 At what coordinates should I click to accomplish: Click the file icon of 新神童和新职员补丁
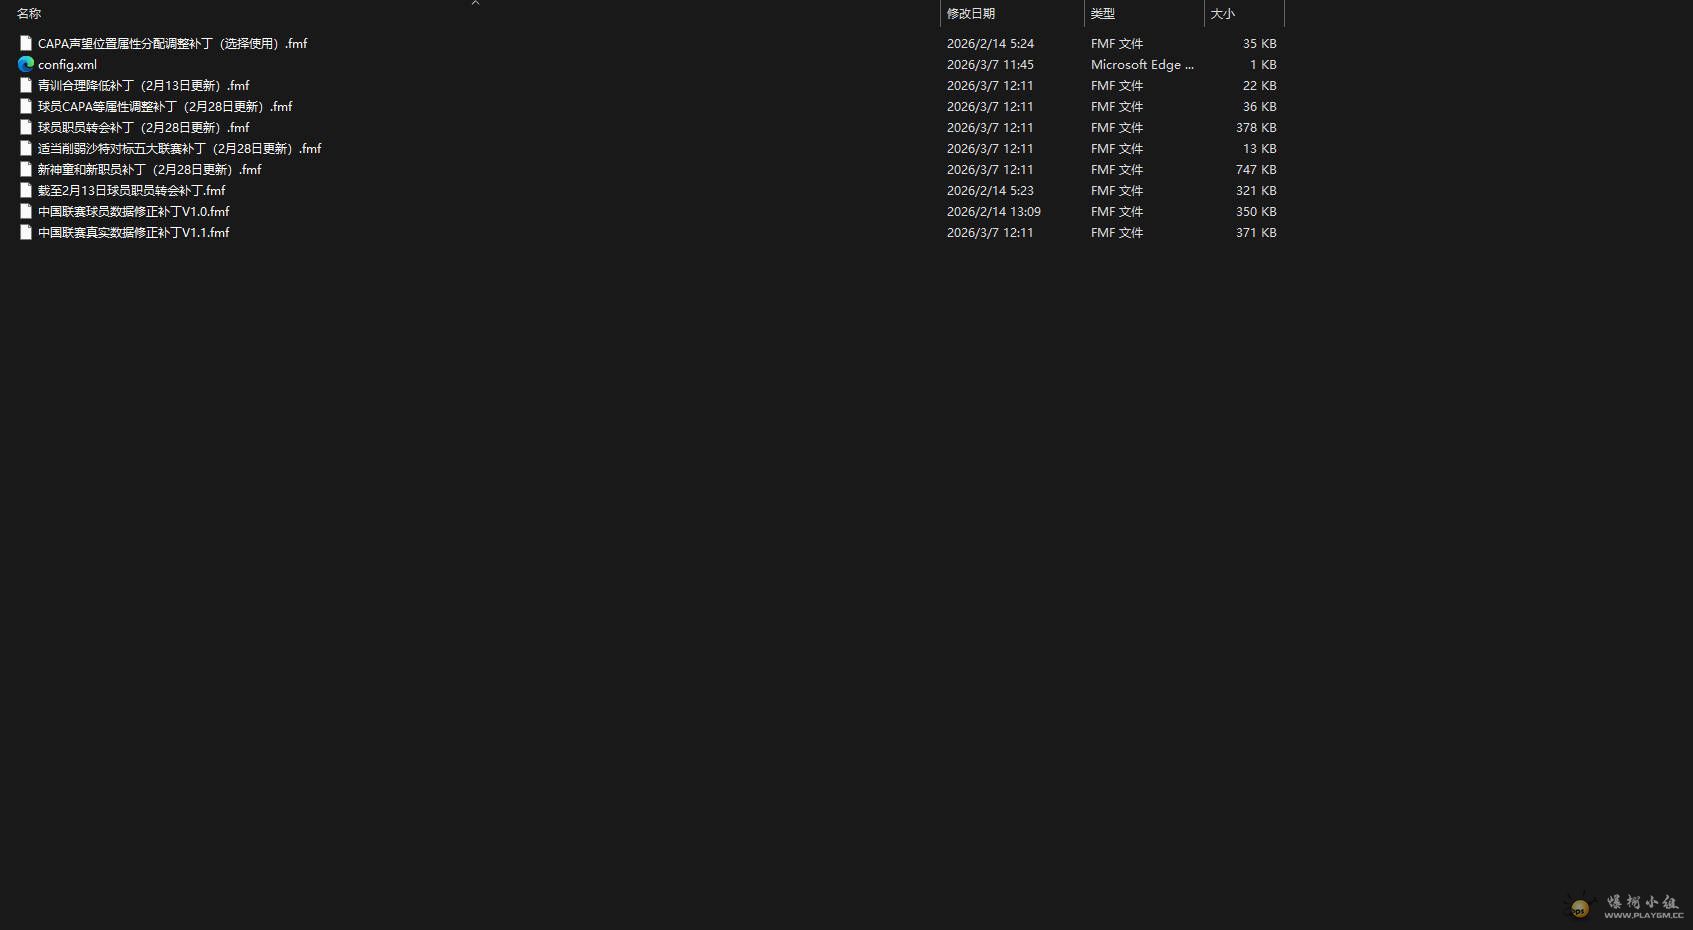[26, 169]
